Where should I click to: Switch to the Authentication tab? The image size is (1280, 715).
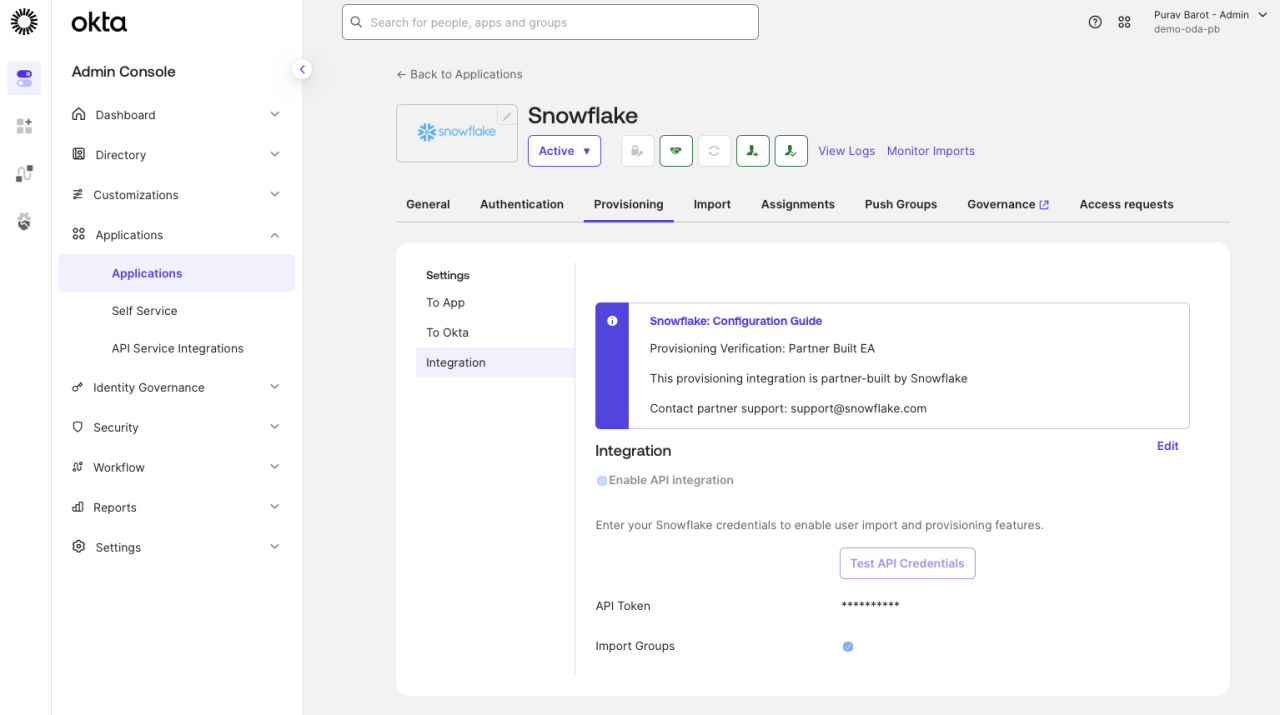522,204
